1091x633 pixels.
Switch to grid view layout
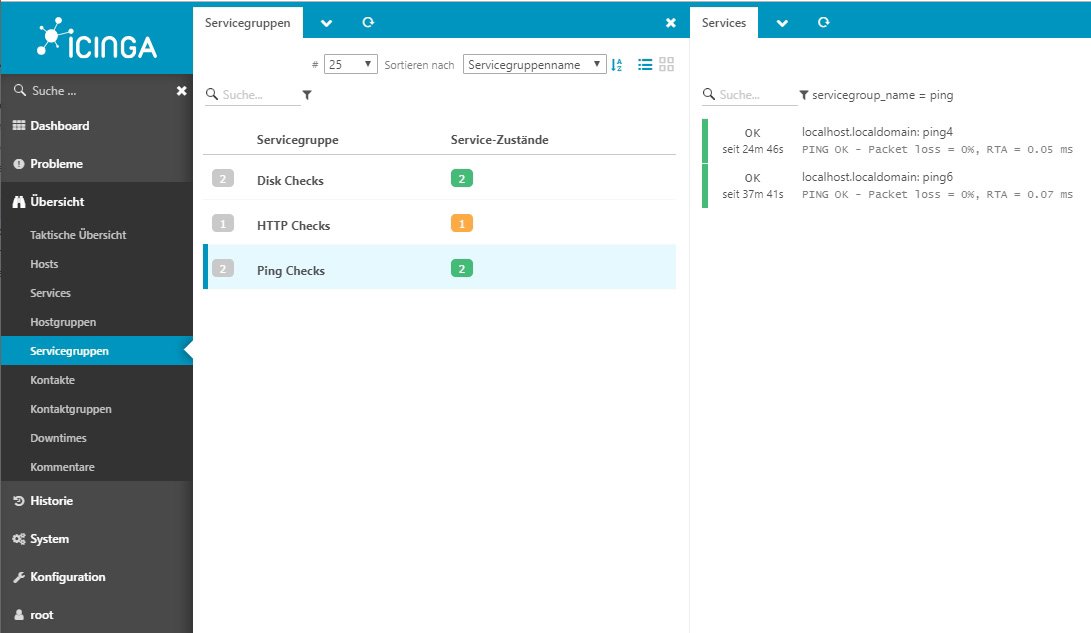pyautogui.click(x=667, y=64)
